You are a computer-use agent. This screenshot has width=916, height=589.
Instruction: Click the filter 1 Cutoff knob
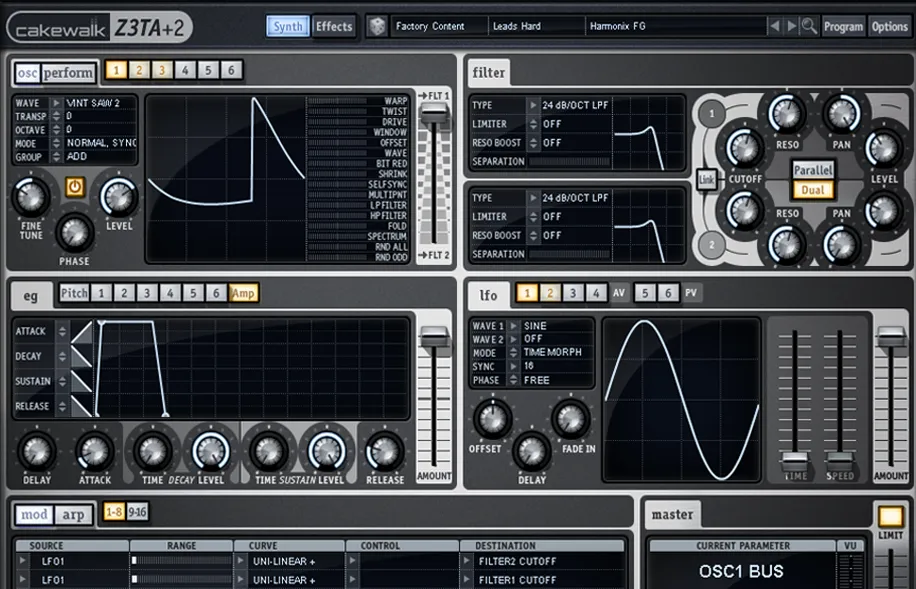click(745, 148)
